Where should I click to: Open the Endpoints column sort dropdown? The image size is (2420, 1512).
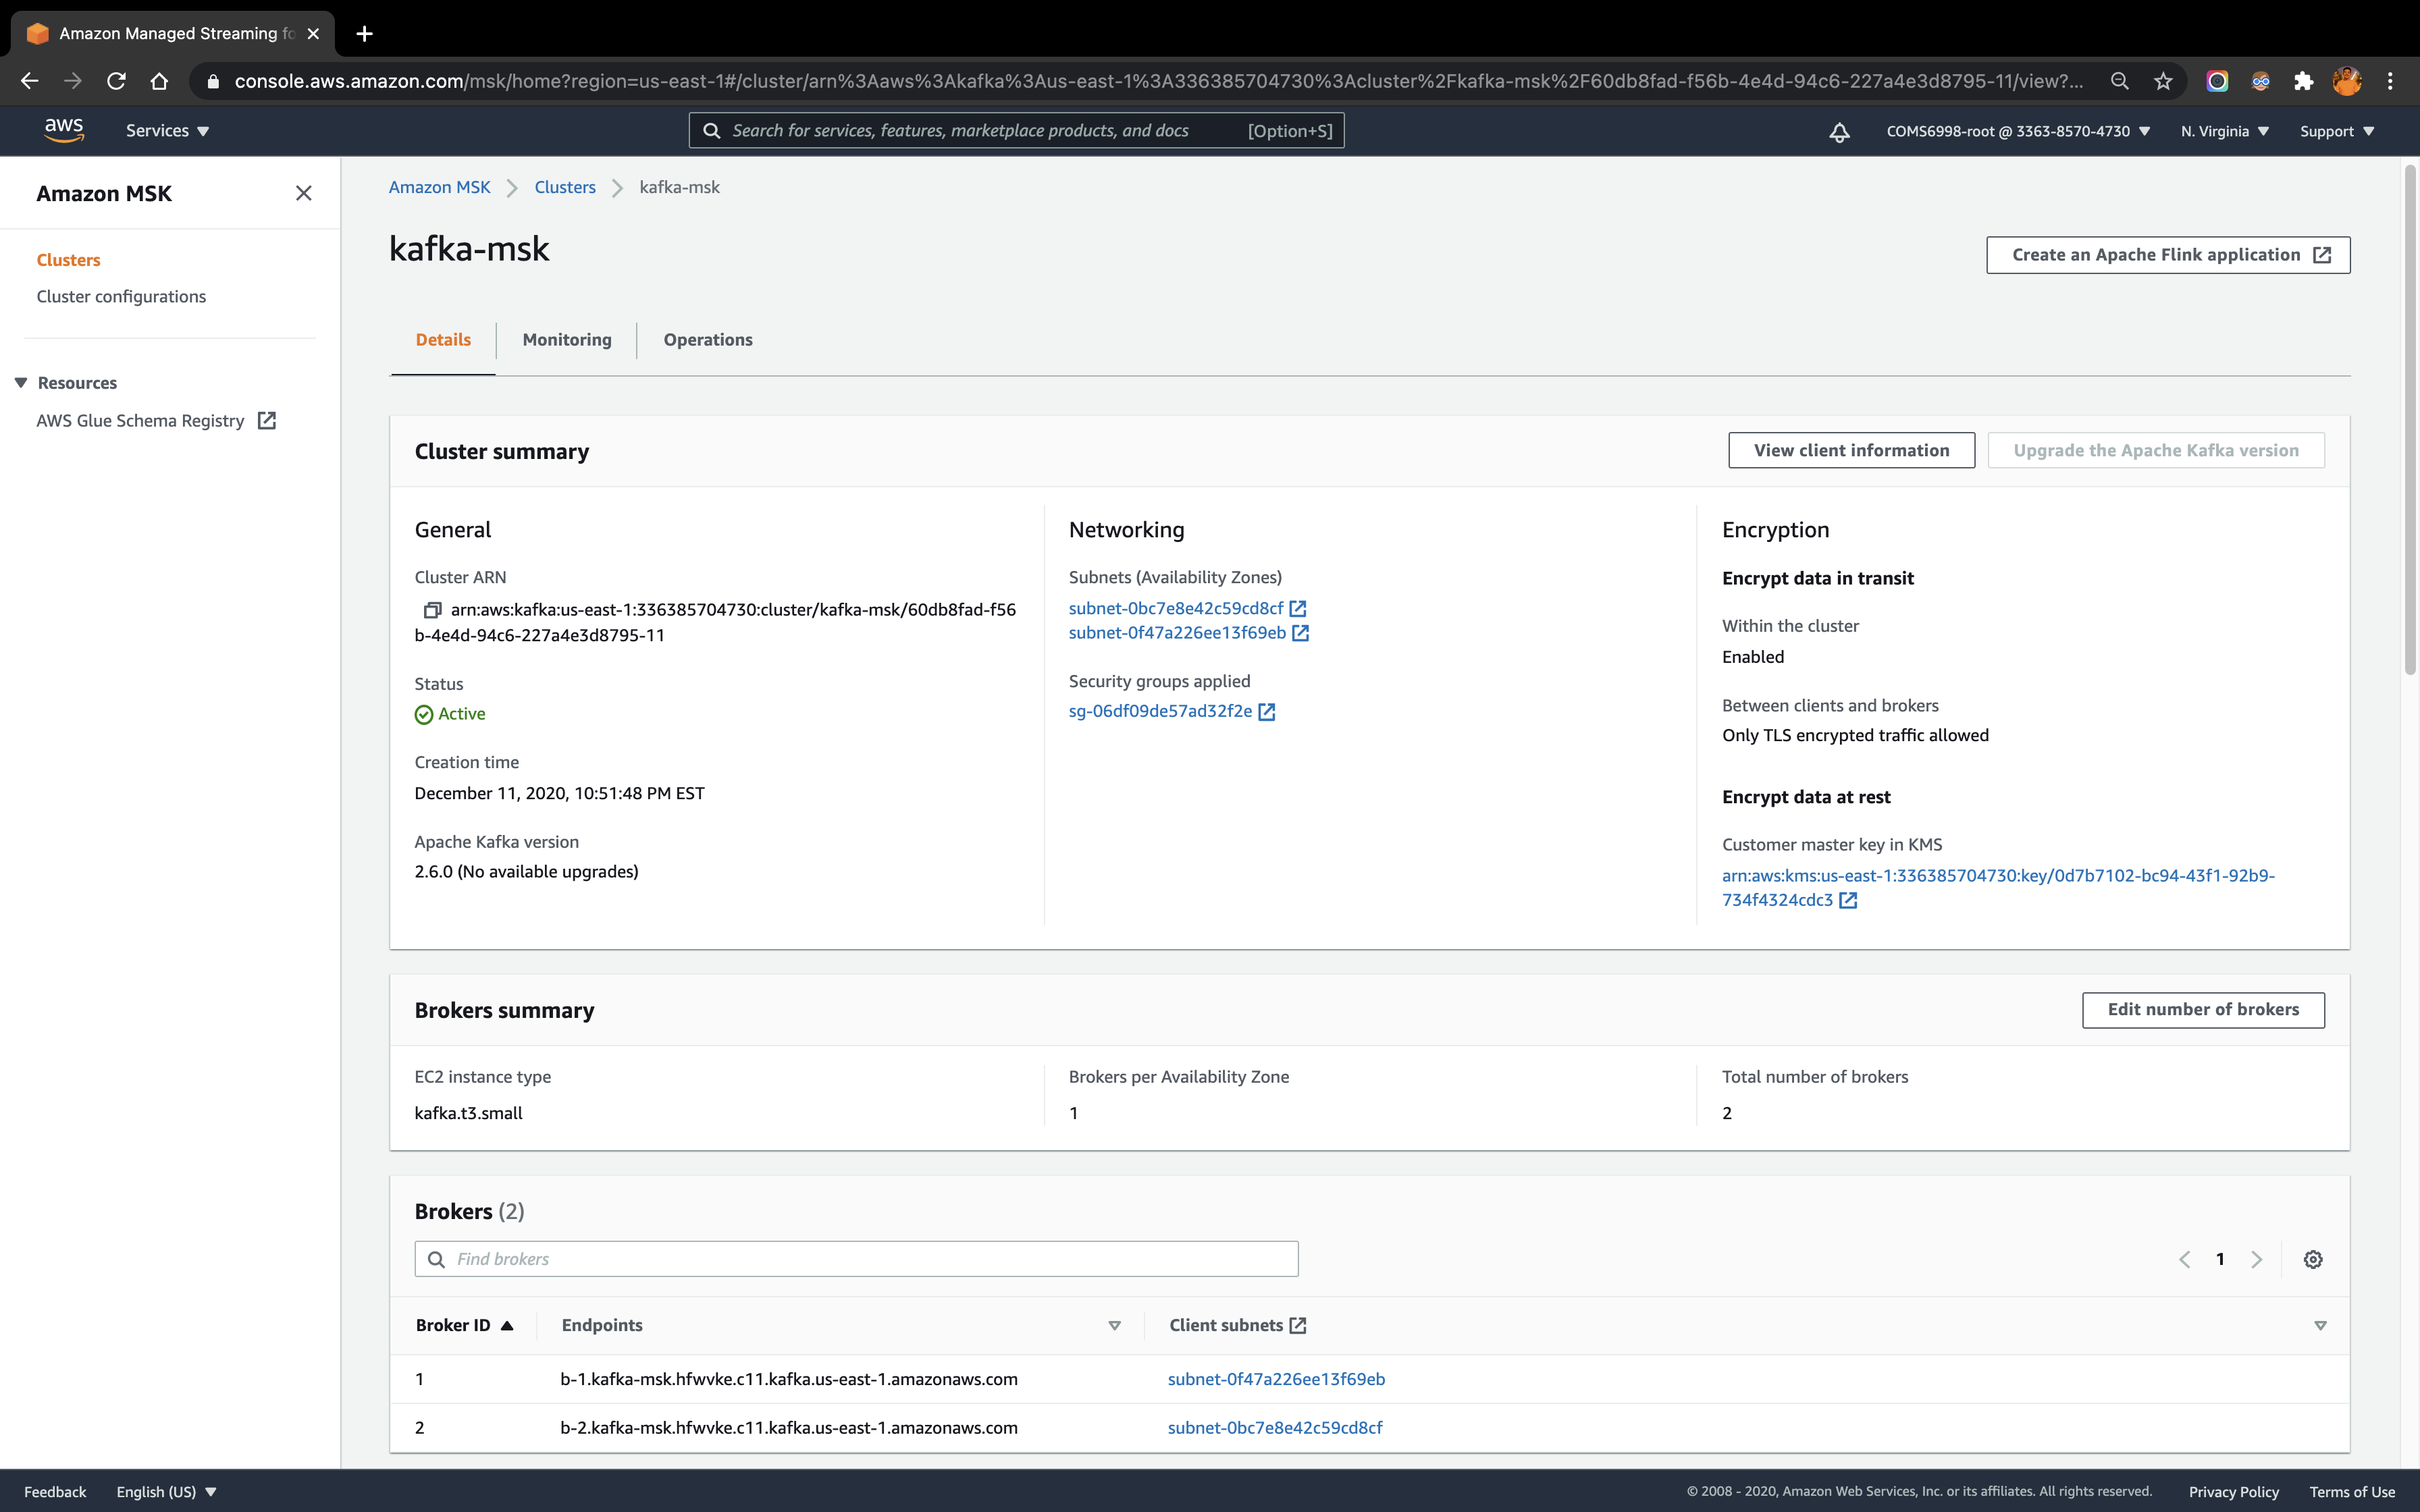click(x=1114, y=1326)
